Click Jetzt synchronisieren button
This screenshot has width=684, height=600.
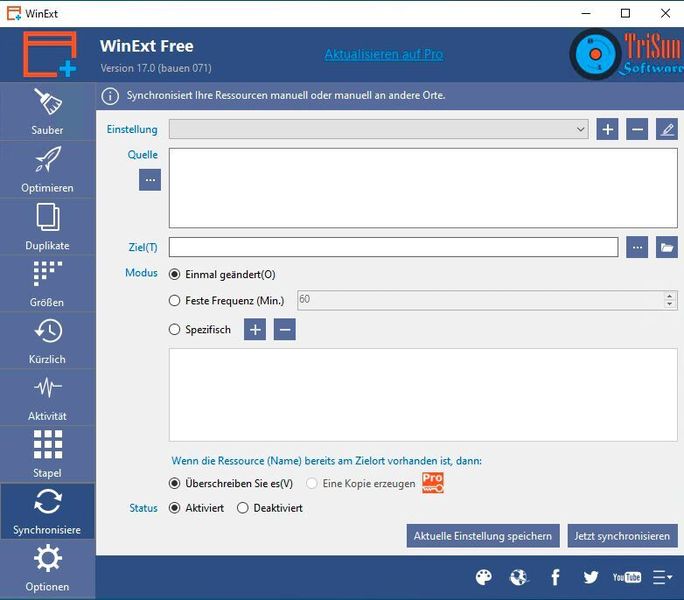[622, 536]
